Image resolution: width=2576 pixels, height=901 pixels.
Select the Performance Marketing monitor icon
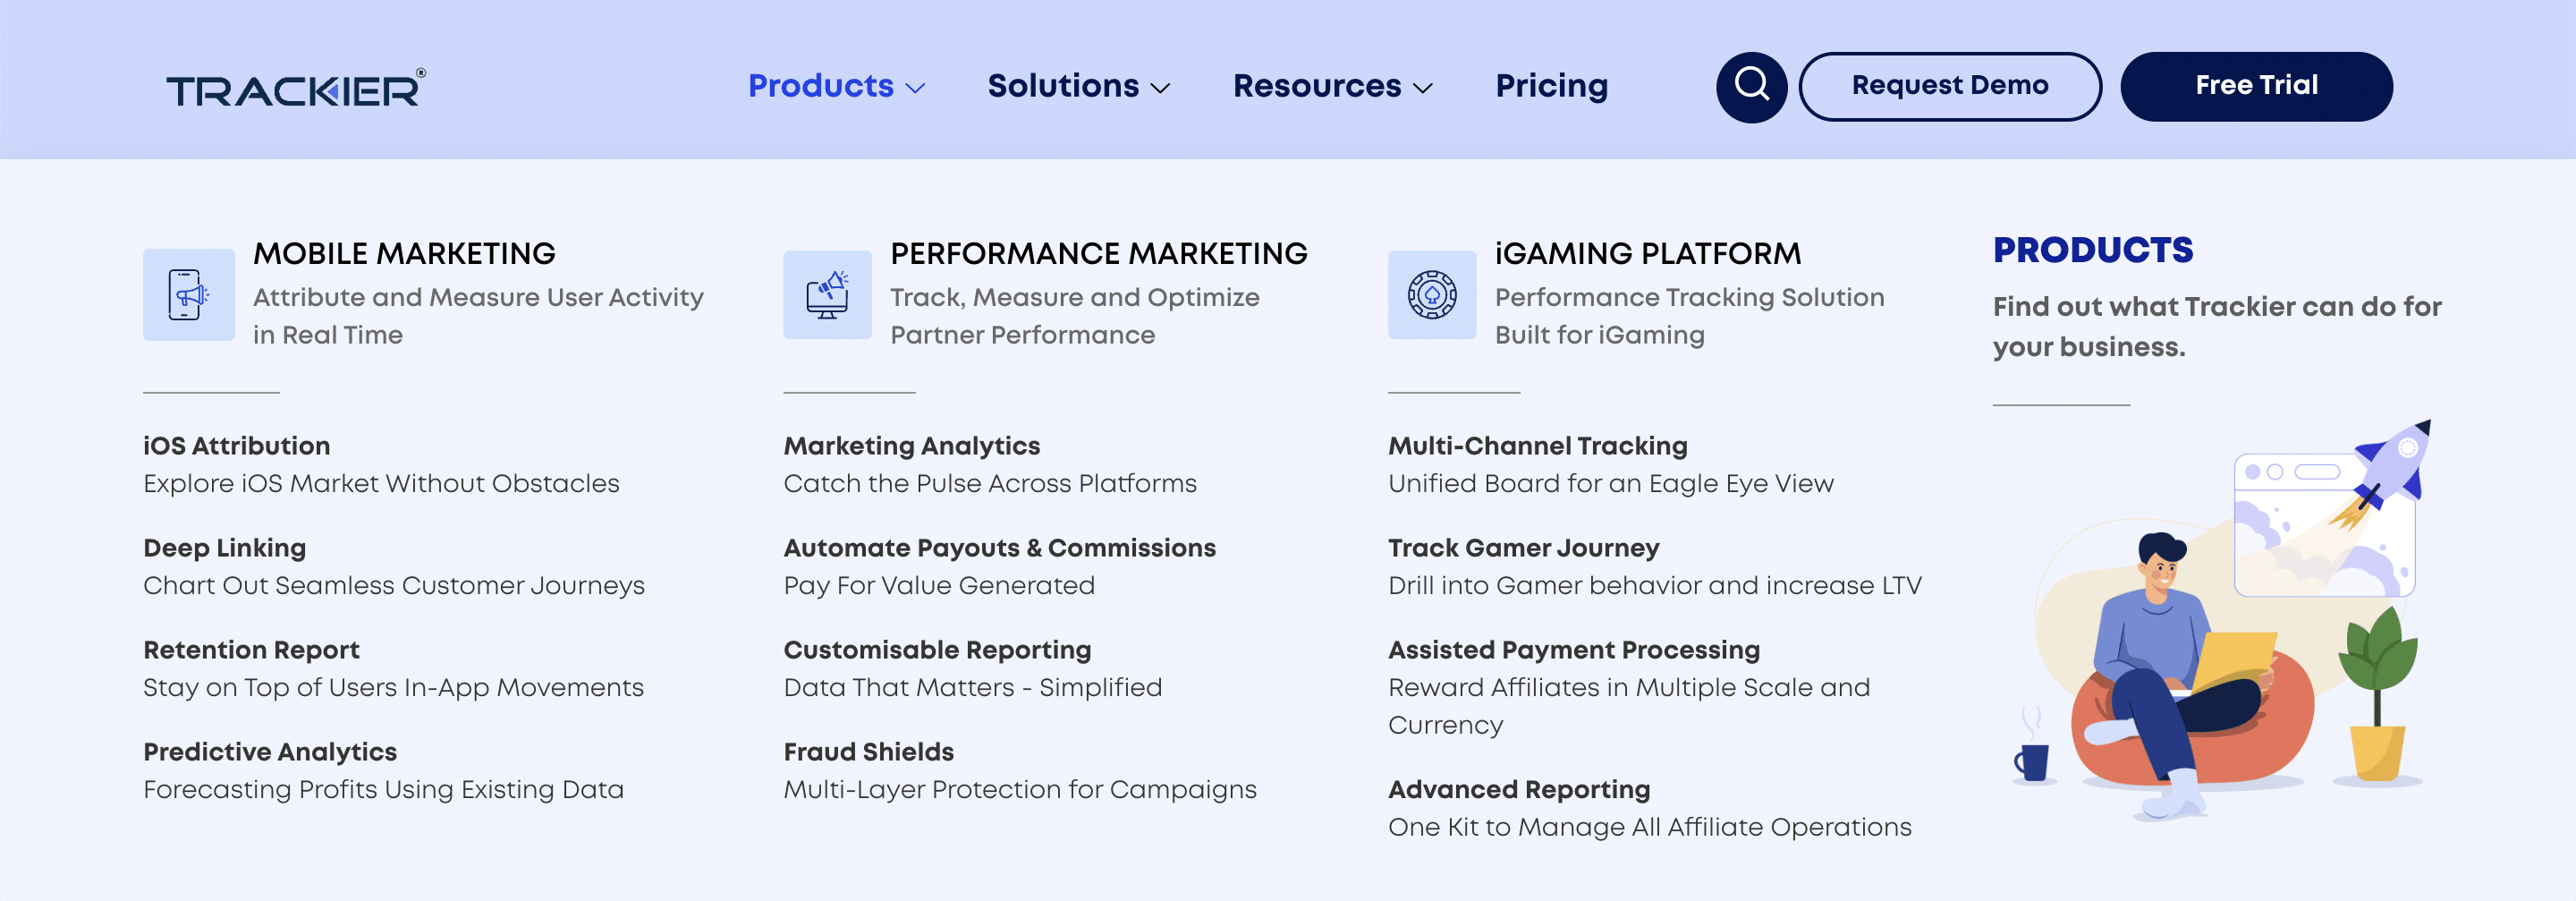tap(827, 294)
